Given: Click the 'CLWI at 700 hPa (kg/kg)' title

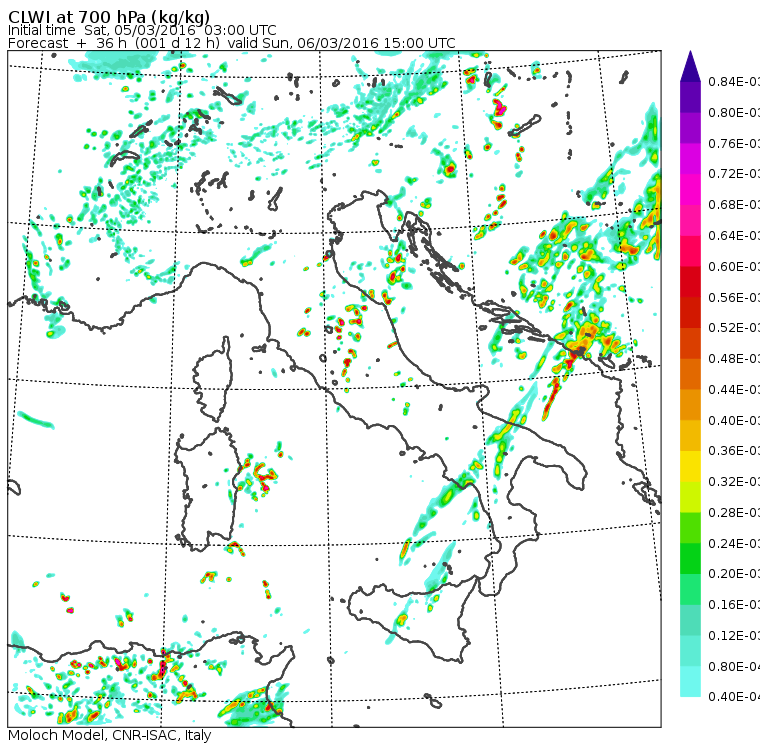Looking at the screenshot, I should pyautogui.click(x=109, y=17).
